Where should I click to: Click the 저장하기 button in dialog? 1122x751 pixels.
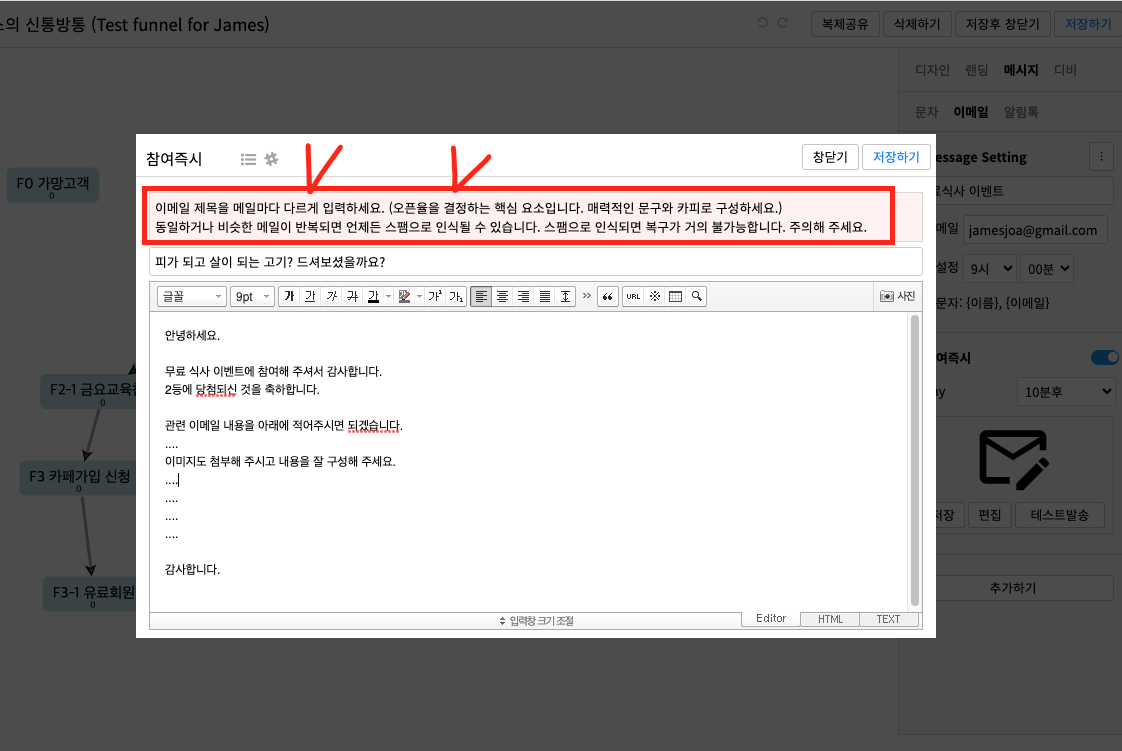pyautogui.click(x=896, y=157)
